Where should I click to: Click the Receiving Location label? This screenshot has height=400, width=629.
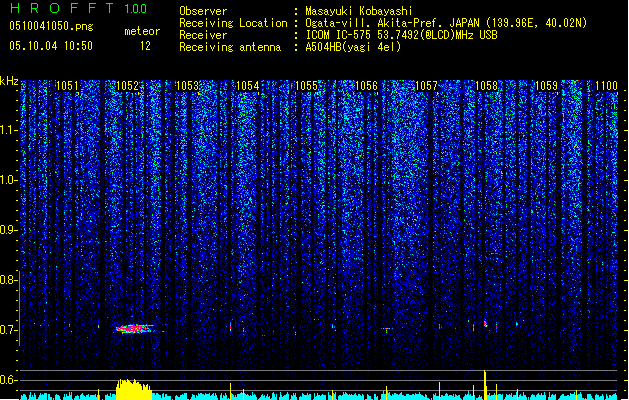(233, 23)
